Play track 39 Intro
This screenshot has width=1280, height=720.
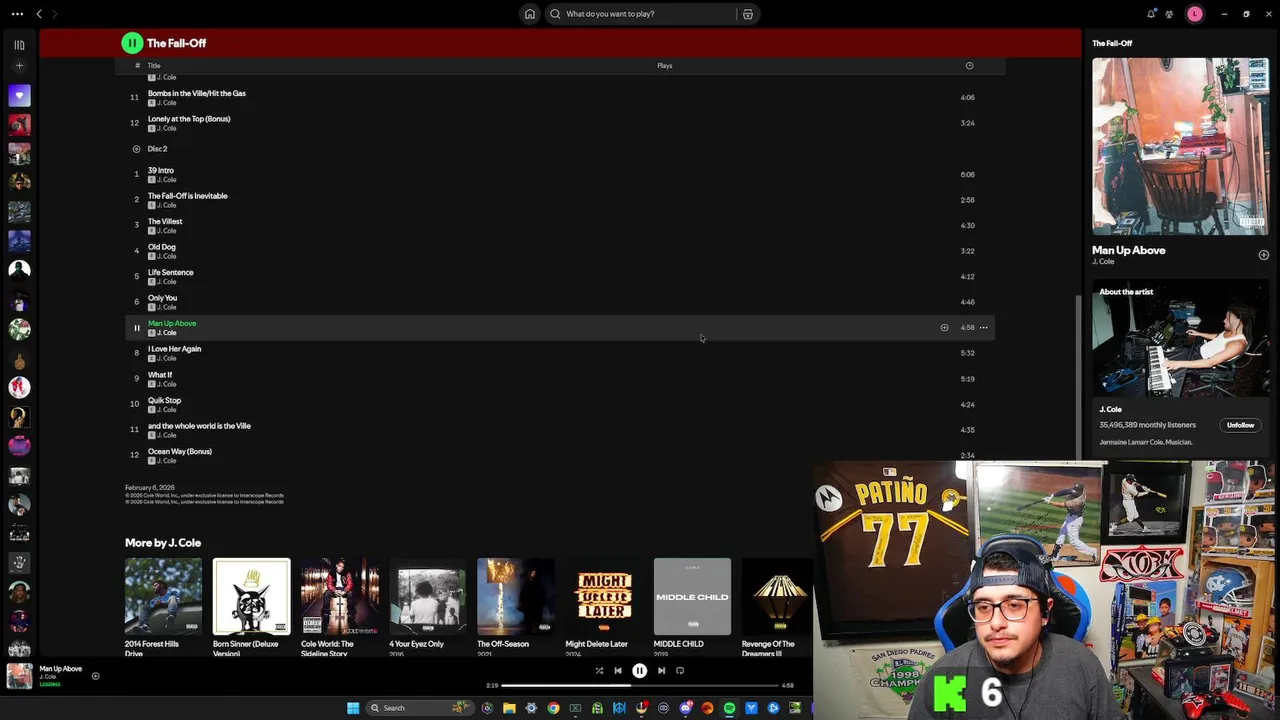point(161,171)
